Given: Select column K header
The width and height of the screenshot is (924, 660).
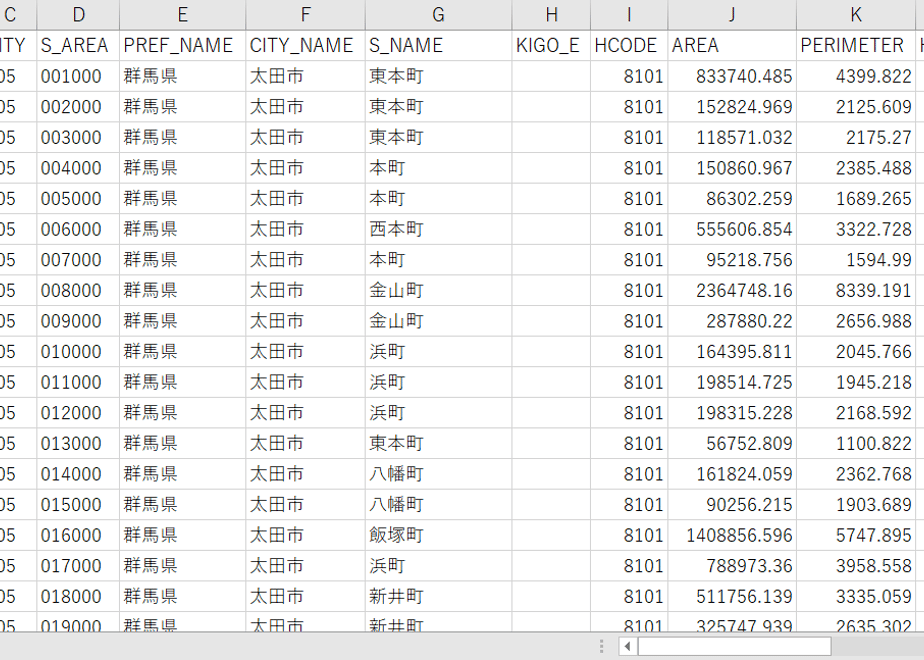Looking at the screenshot, I should [856, 15].
